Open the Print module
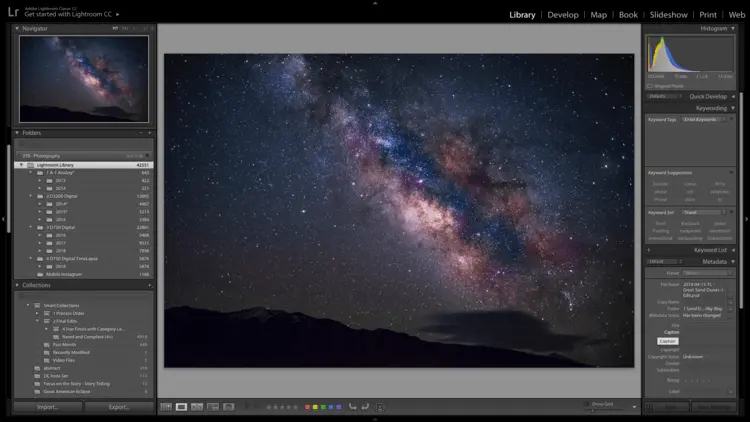This screenshot has height=422, width=750. coord(708,15)
